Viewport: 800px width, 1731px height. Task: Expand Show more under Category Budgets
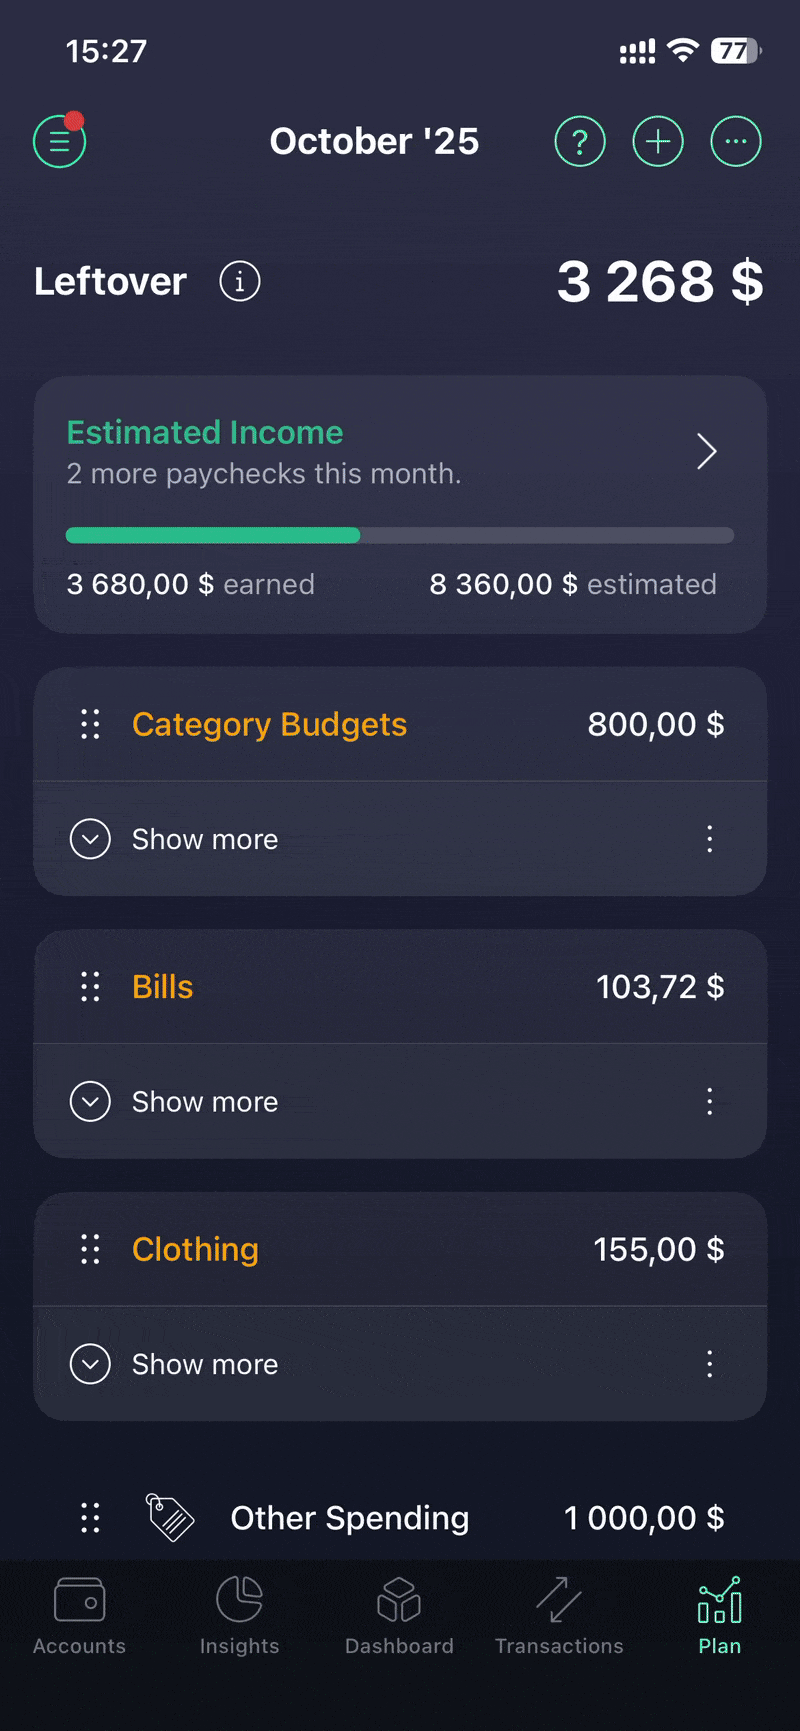(x=90, y=839)
